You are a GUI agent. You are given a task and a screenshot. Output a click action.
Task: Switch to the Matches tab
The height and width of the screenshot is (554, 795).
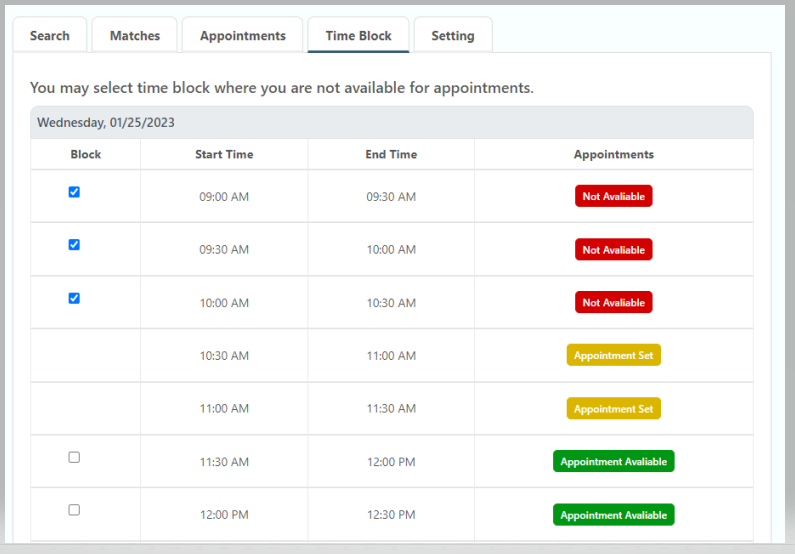[x=135, y=35]
